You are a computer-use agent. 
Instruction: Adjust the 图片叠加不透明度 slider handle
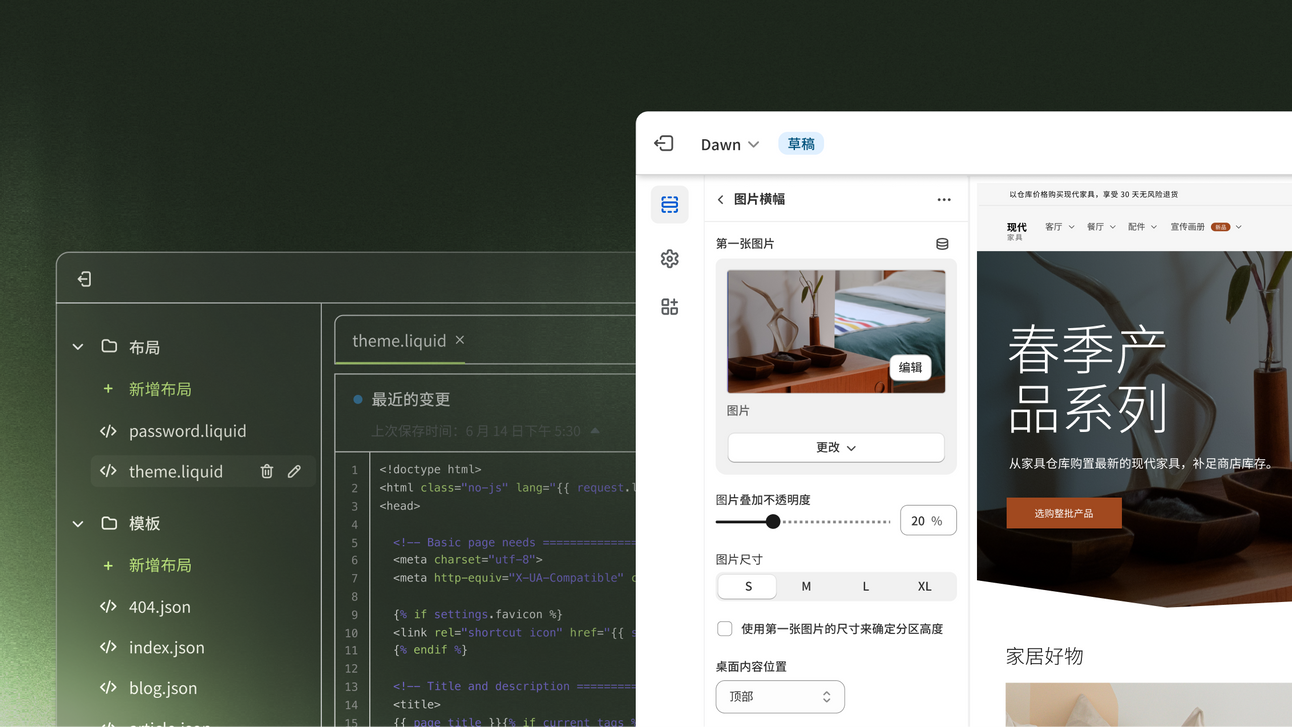[773, 521]
